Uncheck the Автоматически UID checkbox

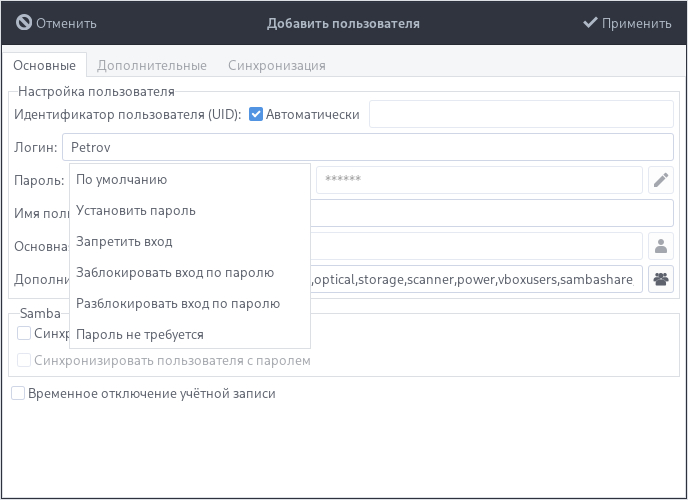click(256, 114)
